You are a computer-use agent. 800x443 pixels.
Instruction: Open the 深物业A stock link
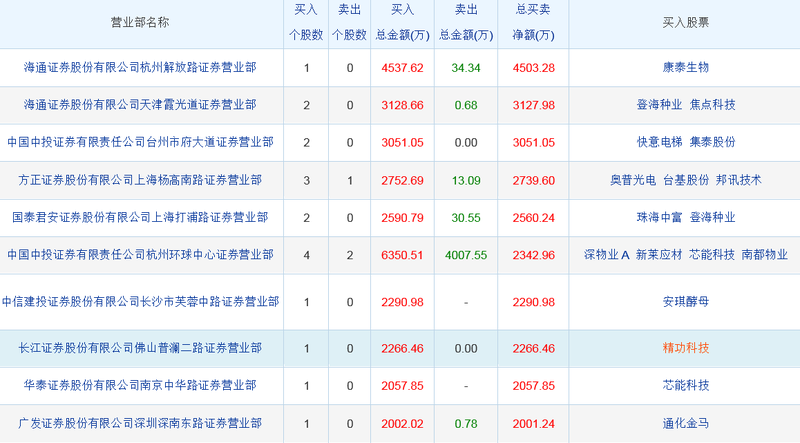click(x=606, y=255)
